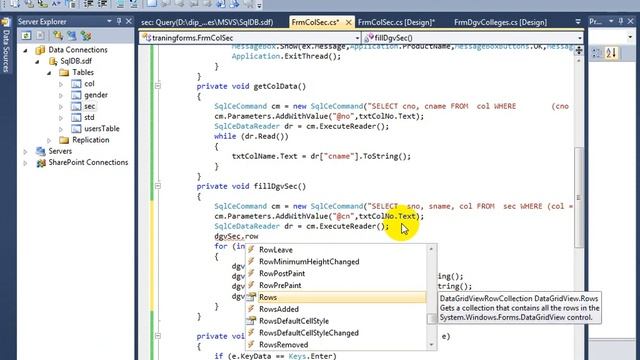The width and height of the screenshot is (640, 360).
Task: Collapse the SqlDB.sdf database node
Action: pyautogui.click(x=37, y=62)
